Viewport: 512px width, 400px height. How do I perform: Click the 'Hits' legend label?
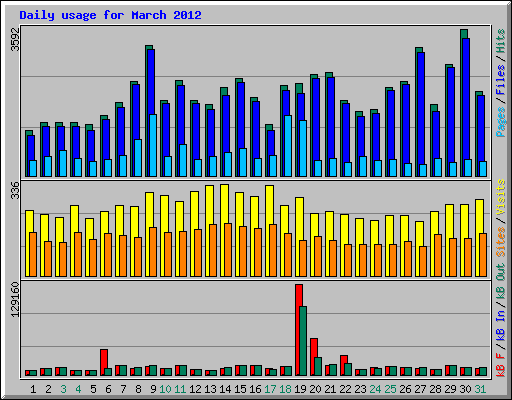pos(501,41)
